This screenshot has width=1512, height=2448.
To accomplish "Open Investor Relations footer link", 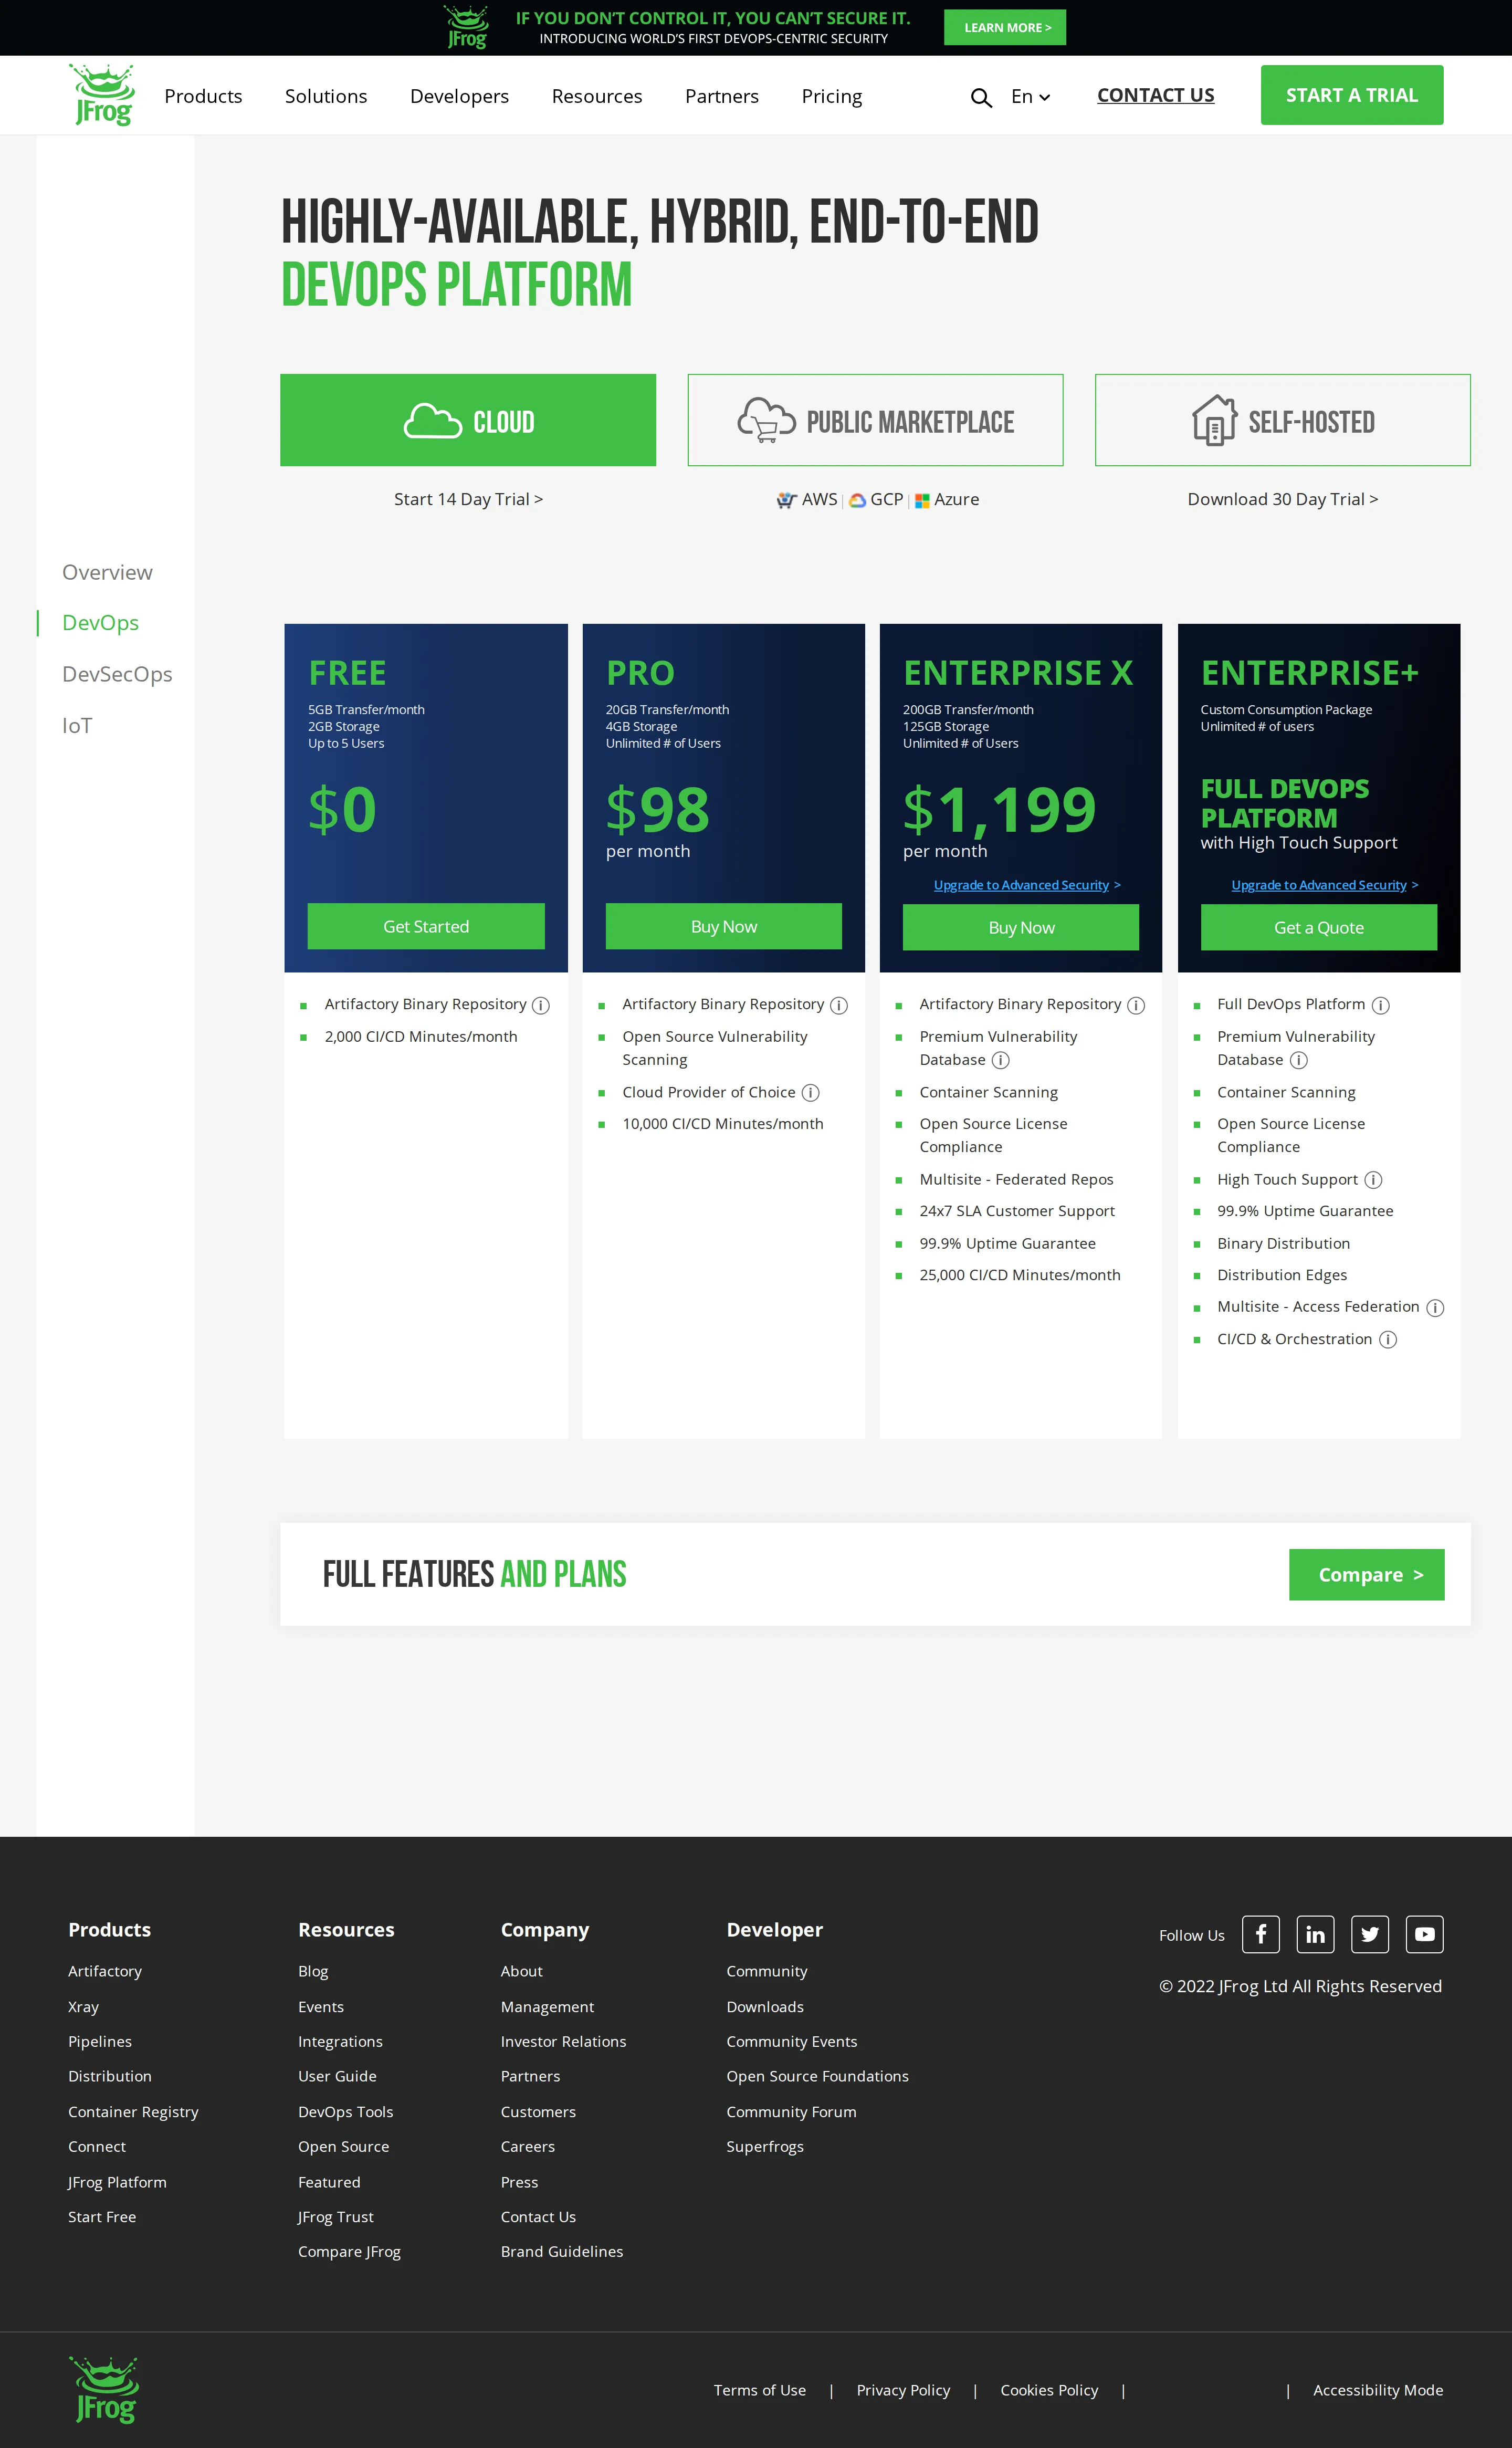I will coord(563,2041).
